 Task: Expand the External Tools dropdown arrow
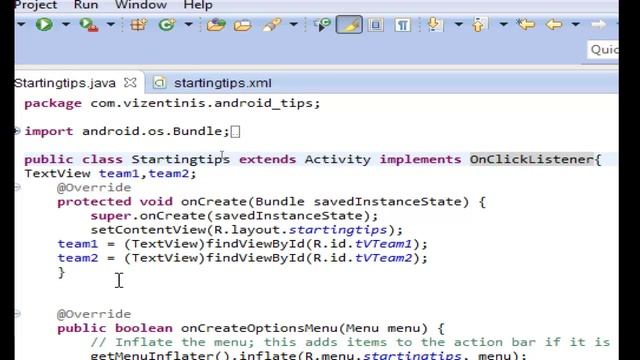click(111, 24)
